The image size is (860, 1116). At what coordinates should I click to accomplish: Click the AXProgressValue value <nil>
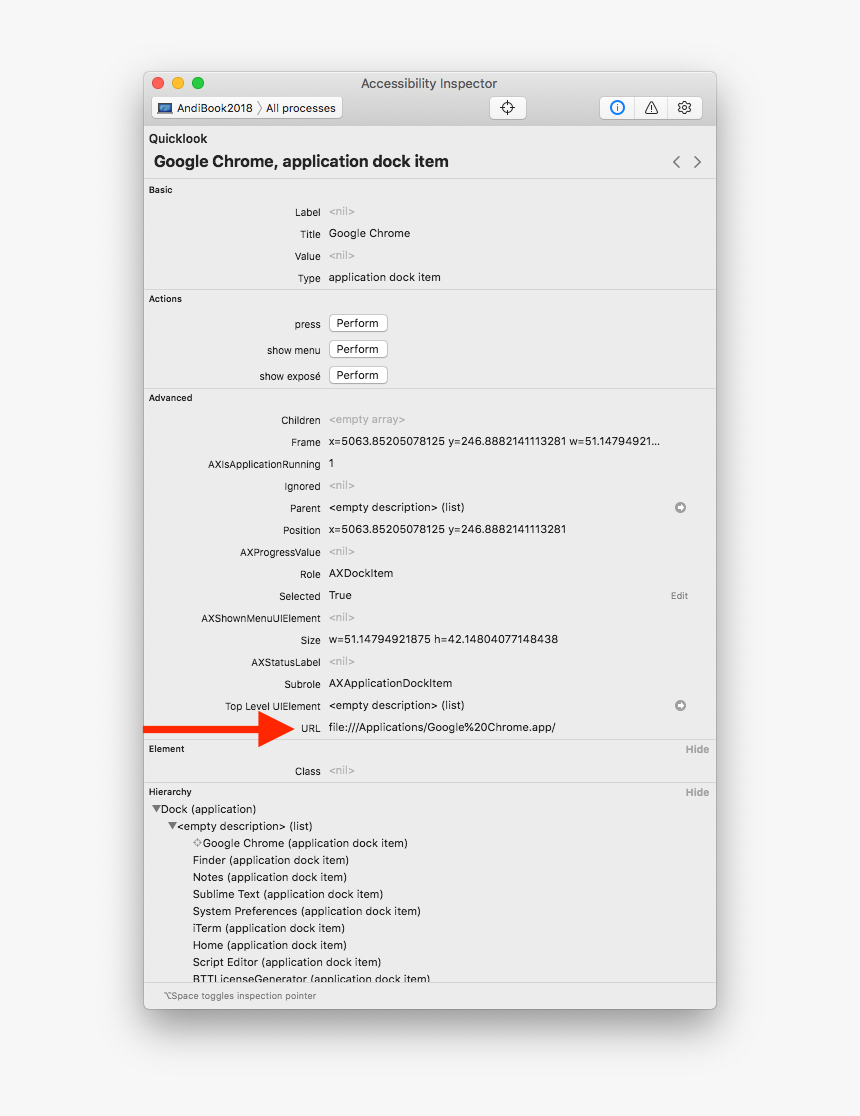[342, 552]
